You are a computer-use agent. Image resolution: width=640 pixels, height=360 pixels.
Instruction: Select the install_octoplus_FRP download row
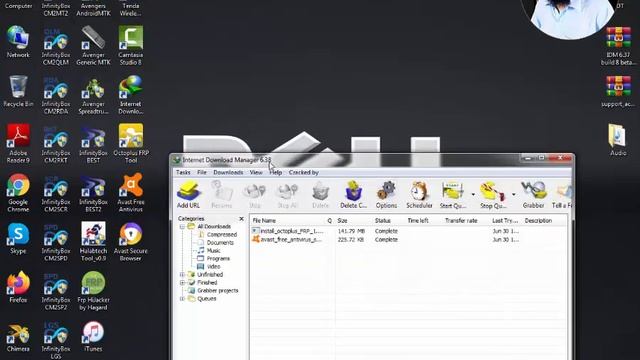pos(408,231)
